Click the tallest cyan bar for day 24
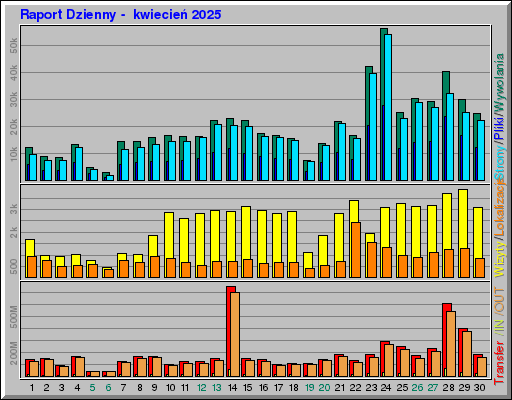 [x=388, y=107]
